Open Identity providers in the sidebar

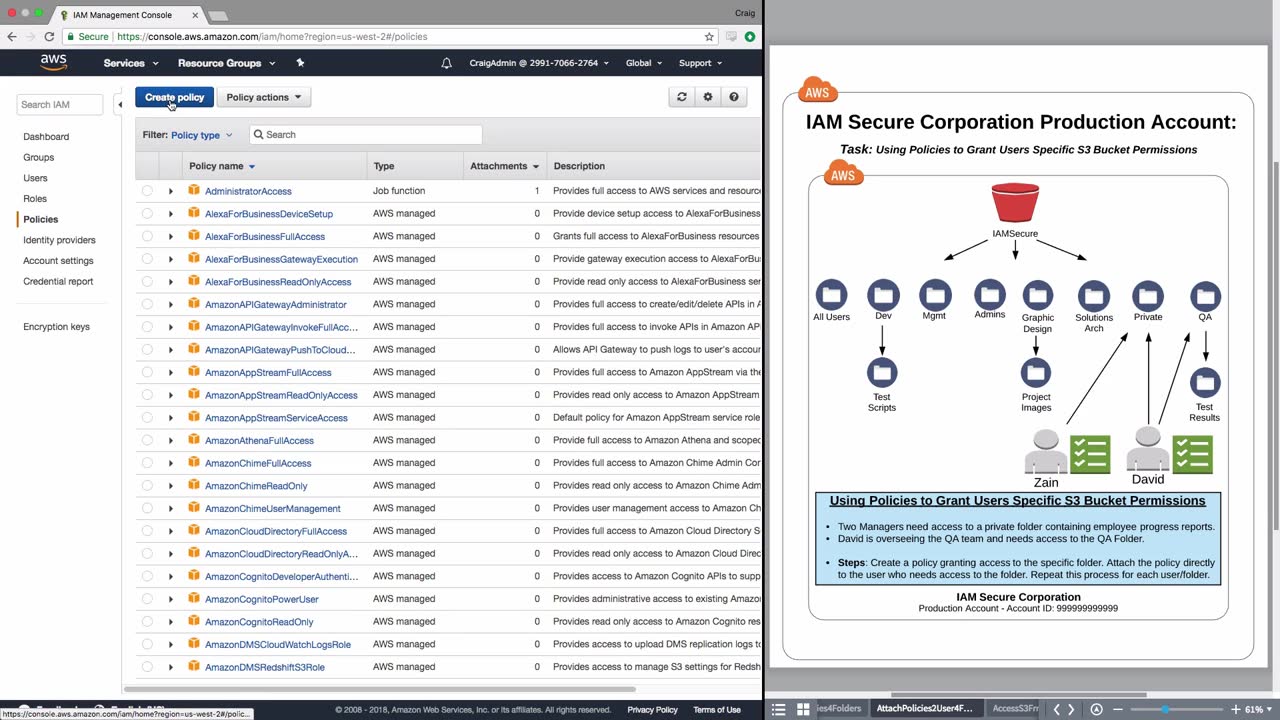point(59,240)
